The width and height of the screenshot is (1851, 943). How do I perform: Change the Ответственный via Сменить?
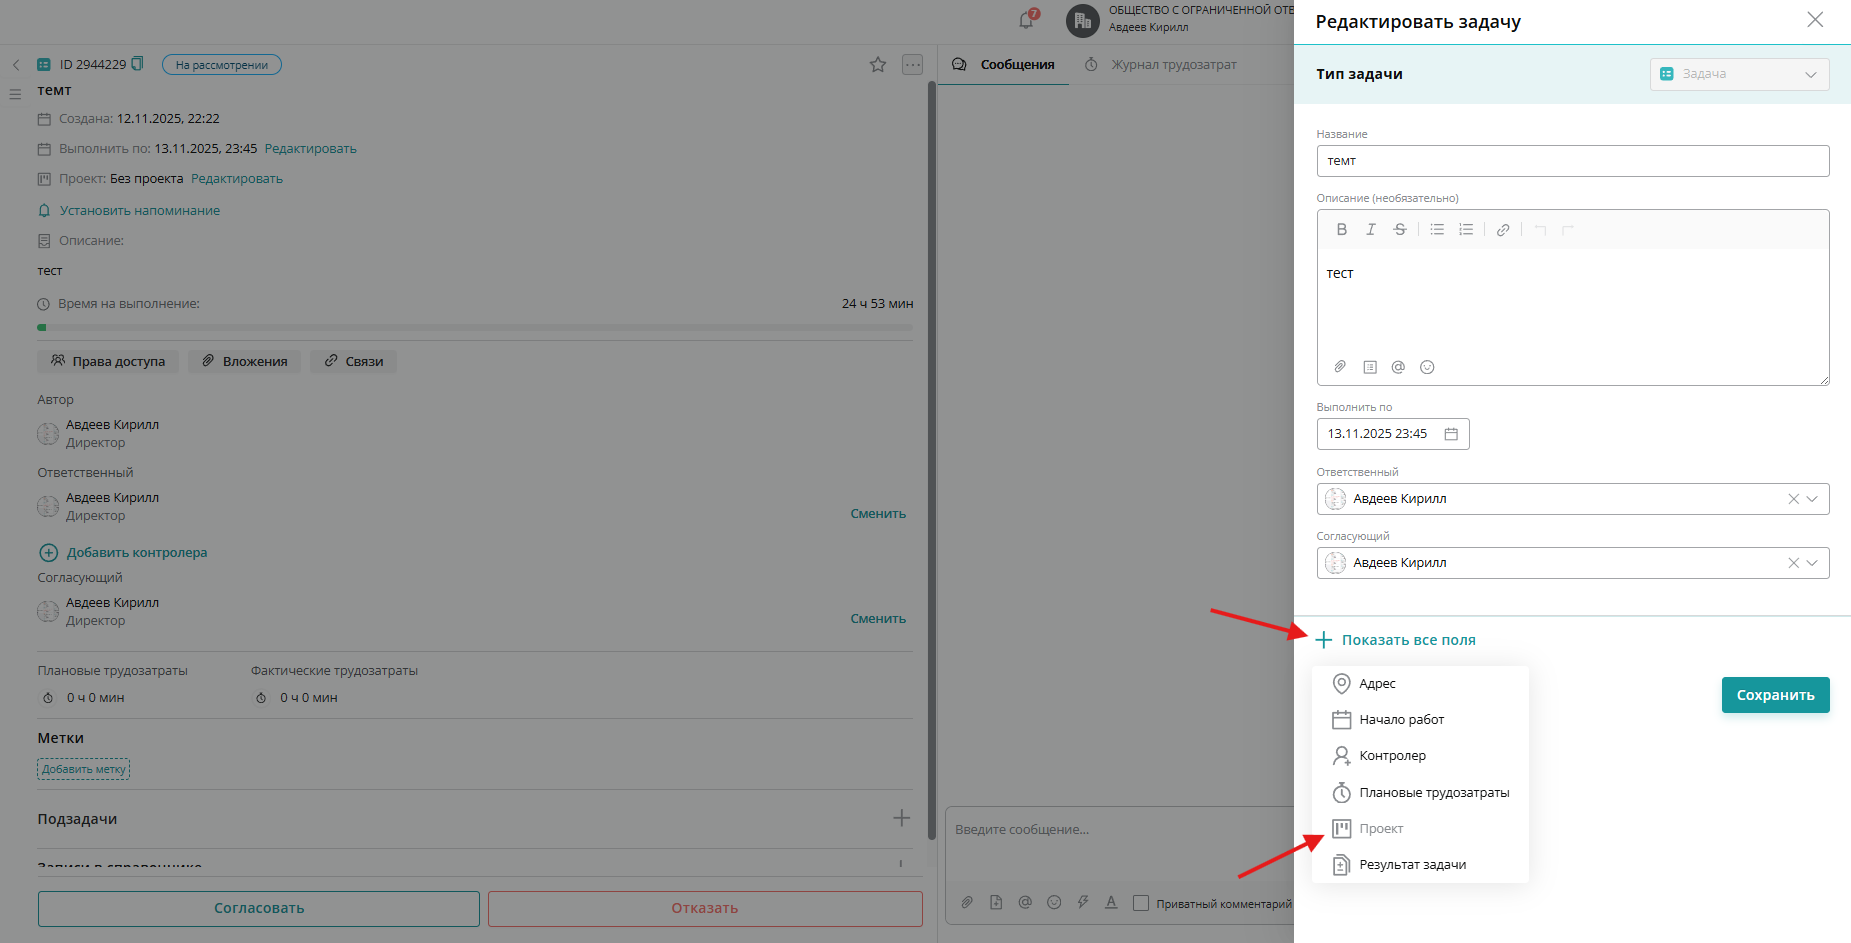(878, 514)
